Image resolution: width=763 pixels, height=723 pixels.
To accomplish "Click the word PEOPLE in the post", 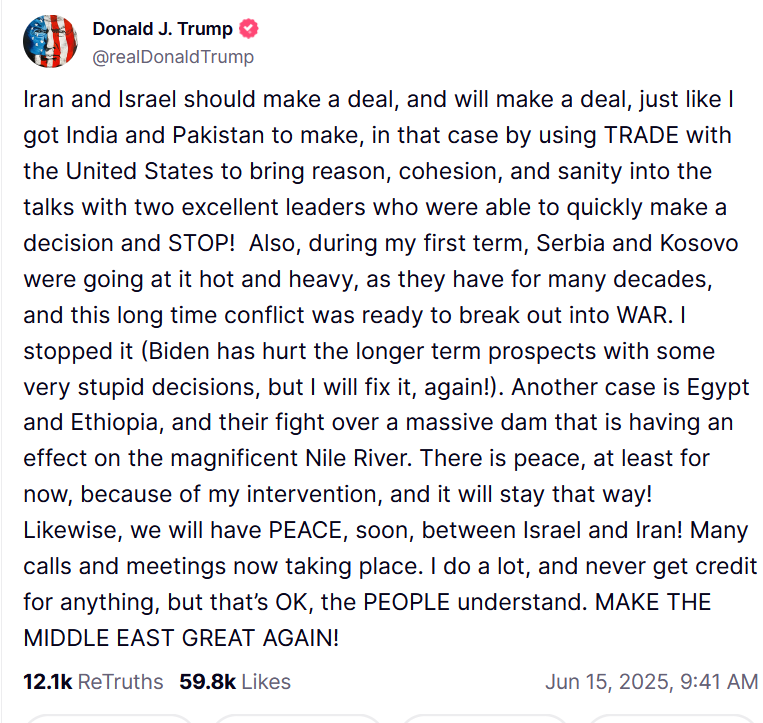I will [x=406, y=602].
